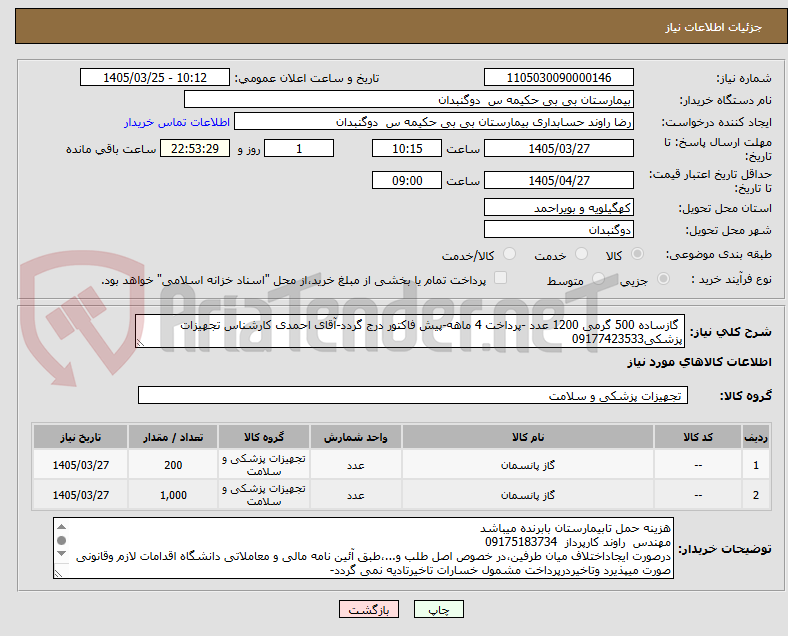Screen dimensions: 788x636
Task: Toggle the اسناد خزانه اسلامی payment checkbox
Action: point(501,278)
